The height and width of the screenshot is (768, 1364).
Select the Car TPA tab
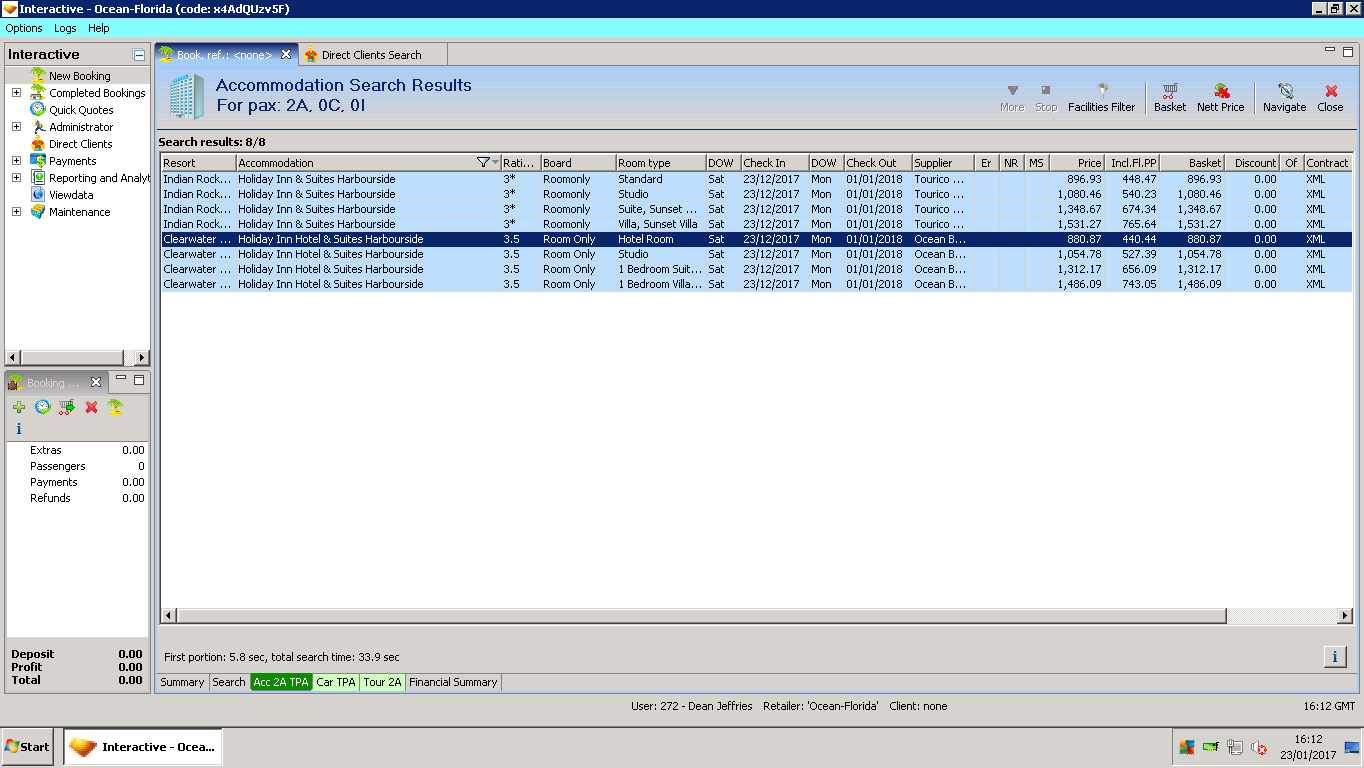336,682
